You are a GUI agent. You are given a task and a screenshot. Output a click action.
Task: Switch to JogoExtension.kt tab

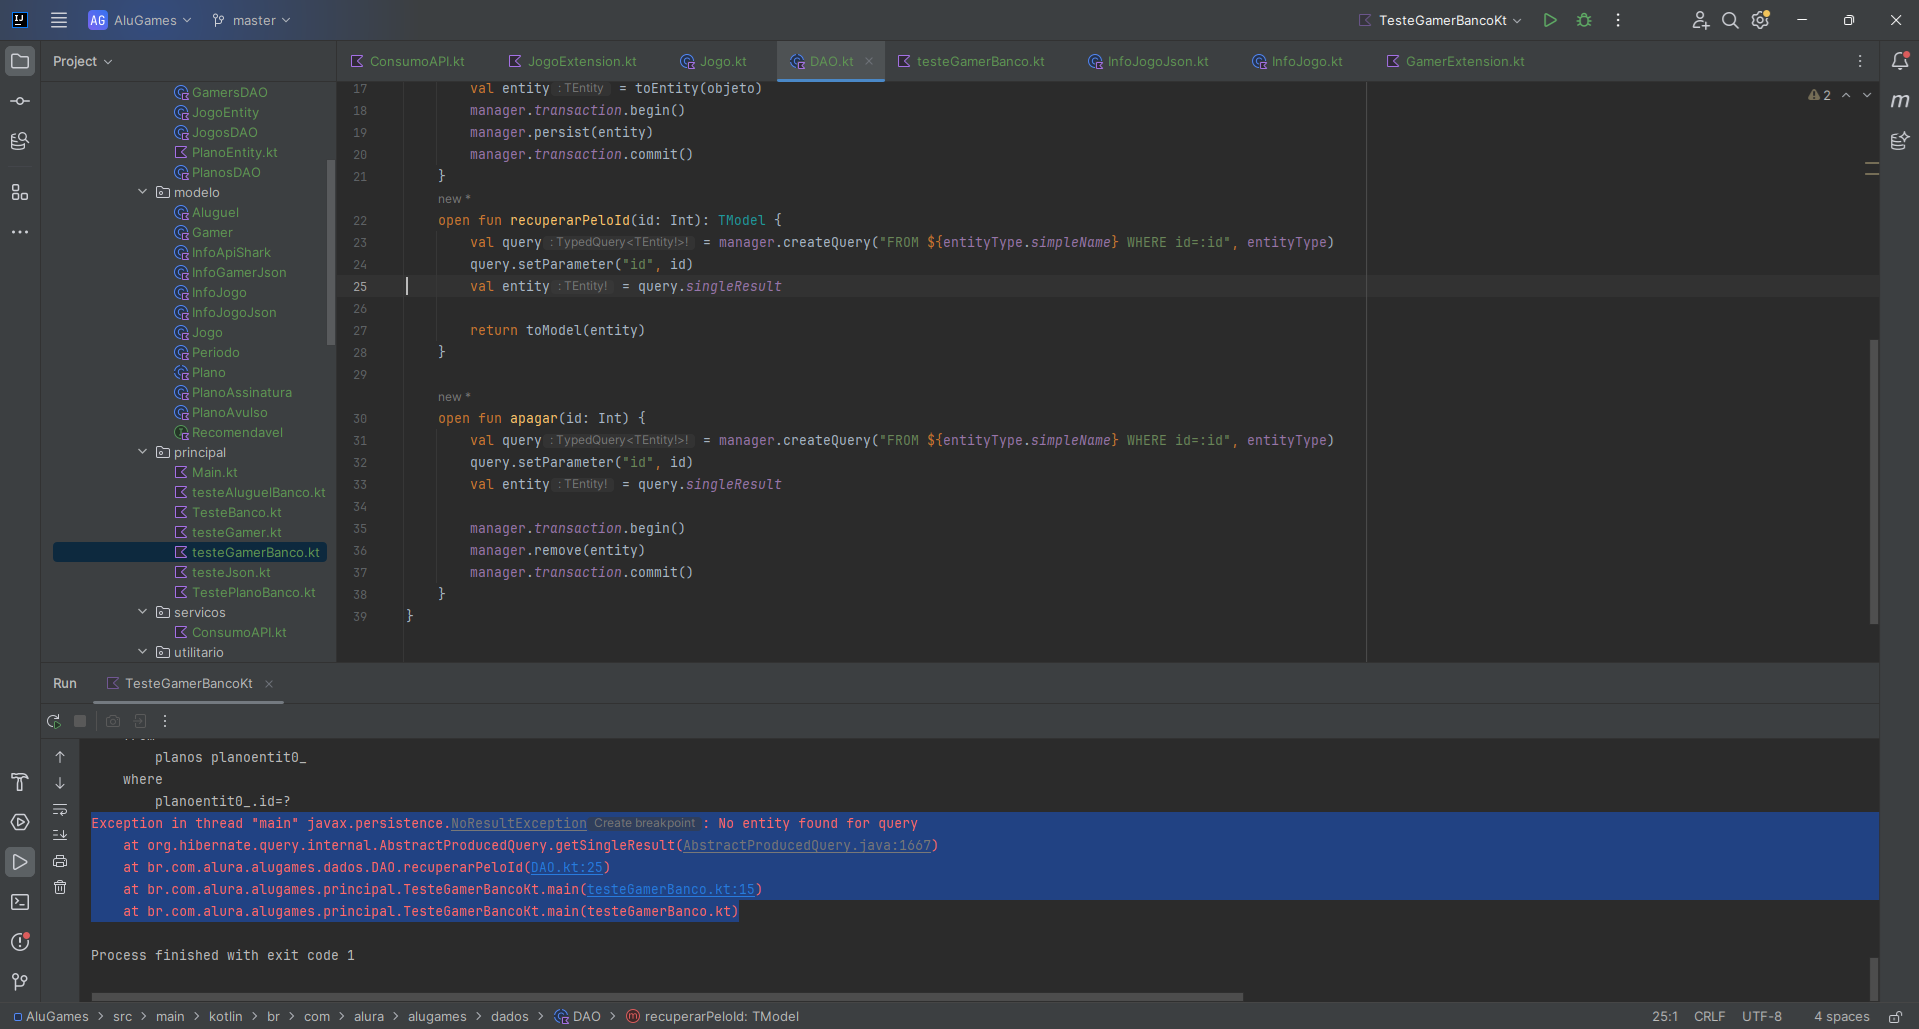tap(572, 61)
